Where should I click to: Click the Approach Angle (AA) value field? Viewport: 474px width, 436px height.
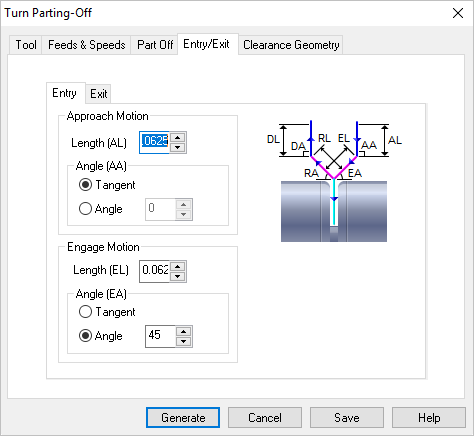[160, 209]
